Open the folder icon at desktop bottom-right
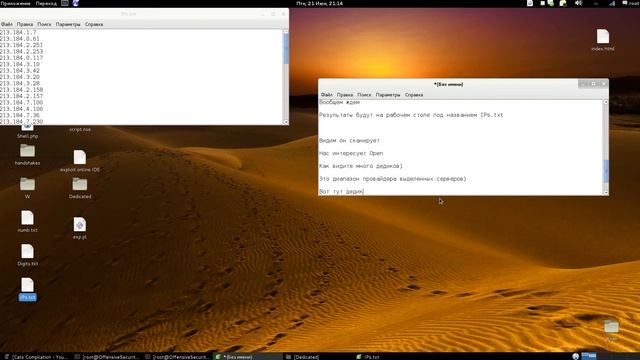Image resolution: width=640 pixels, height=360 pixels. coord(611,327)
